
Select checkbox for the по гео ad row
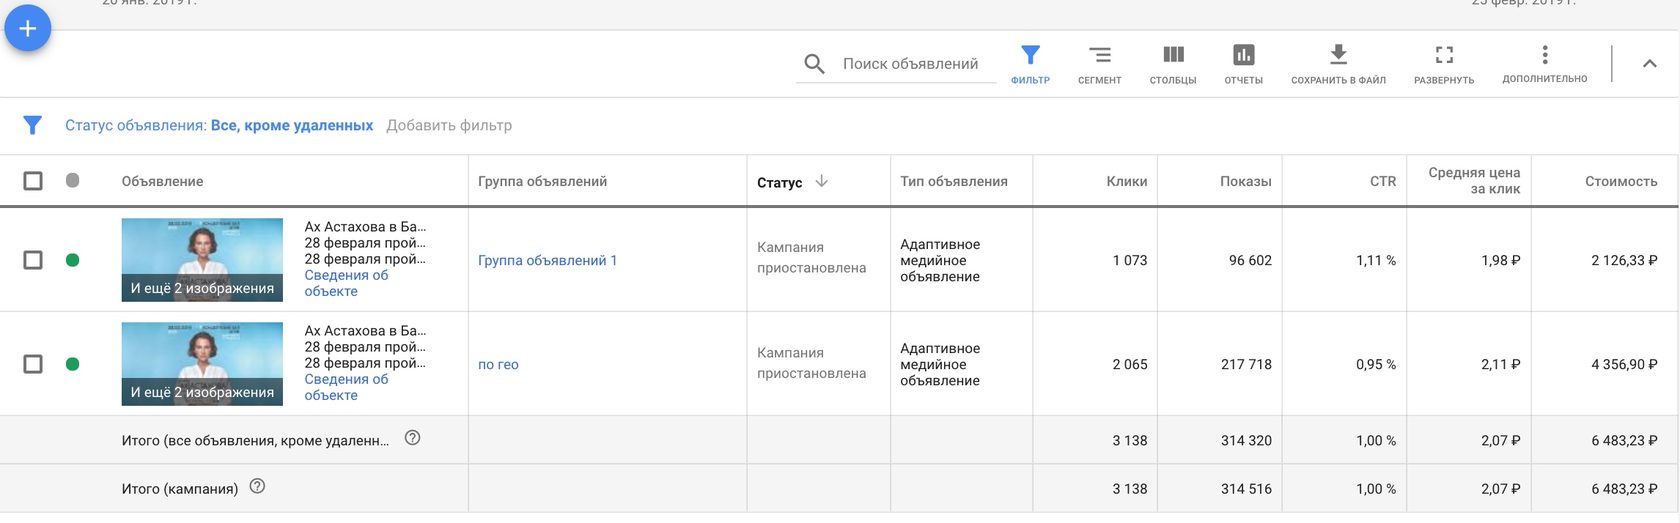click(x=33, y=364)
